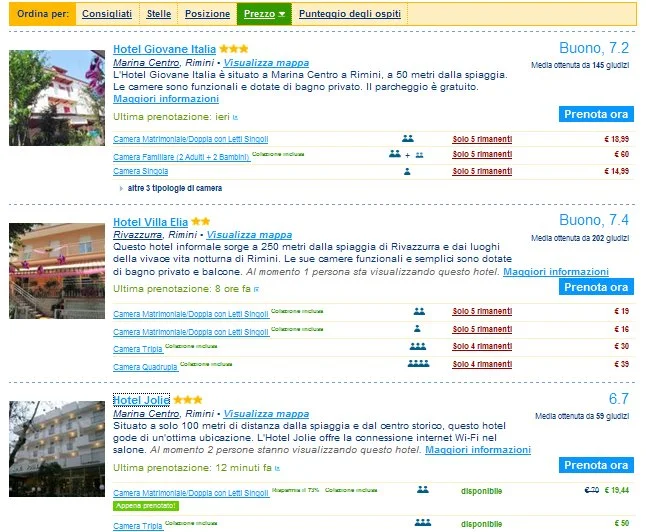Open Maggiori informazioni for Villa Elia
This screenshot has width=646, height=532.
click(556, 272)
